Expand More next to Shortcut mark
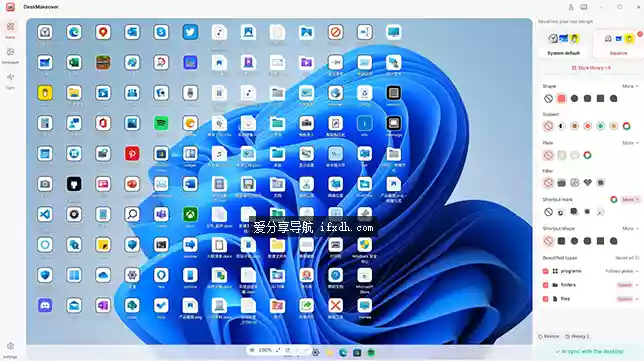 tap(630, 200)
